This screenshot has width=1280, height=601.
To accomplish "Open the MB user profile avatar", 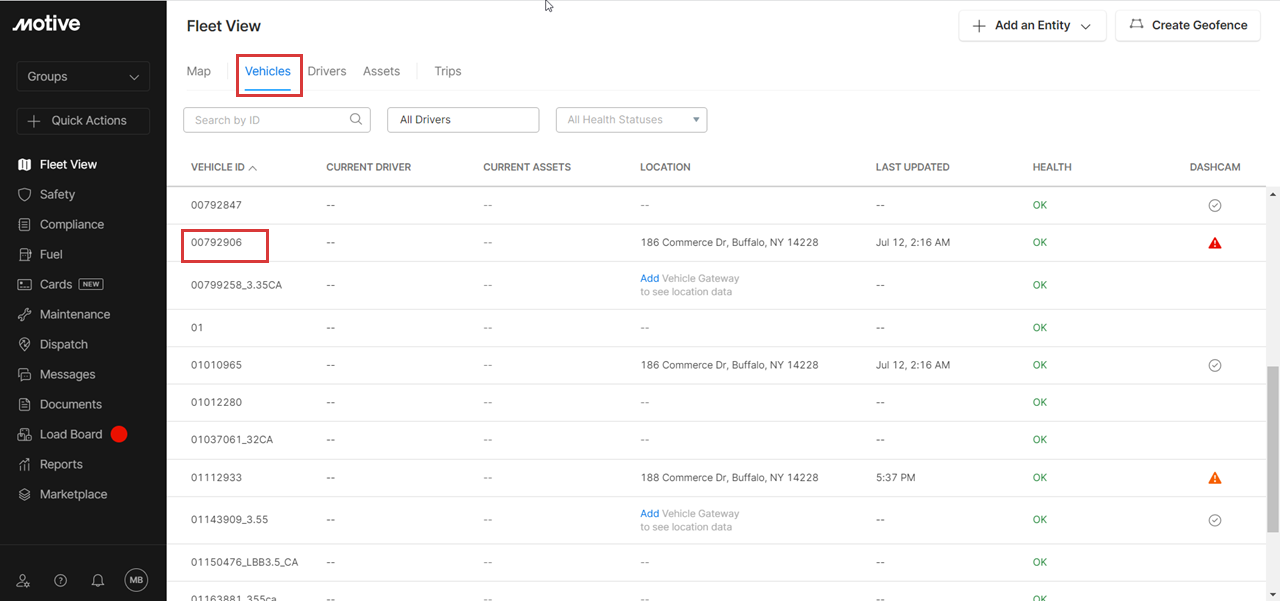I will (x=136, y=580).
